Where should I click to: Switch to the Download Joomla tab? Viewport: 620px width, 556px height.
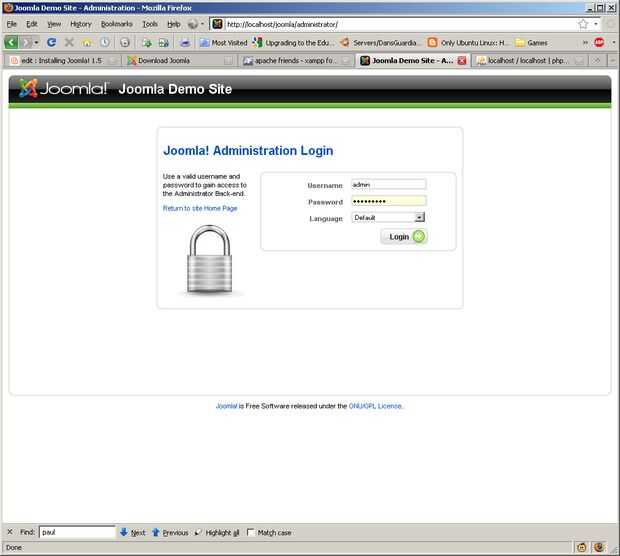pyautogui.click(x=180, y=61)
